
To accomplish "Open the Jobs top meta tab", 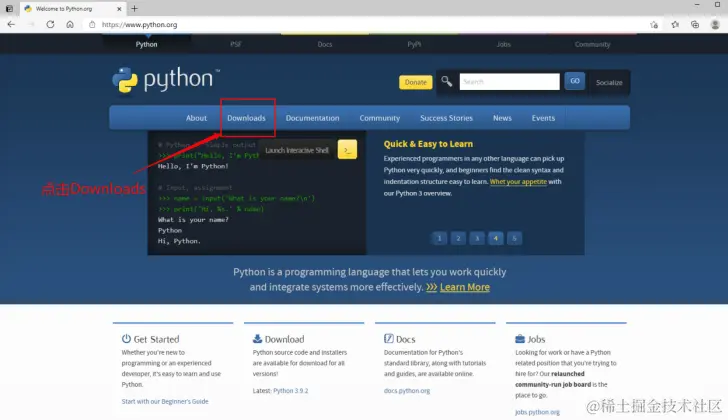I will click(503, 45).
